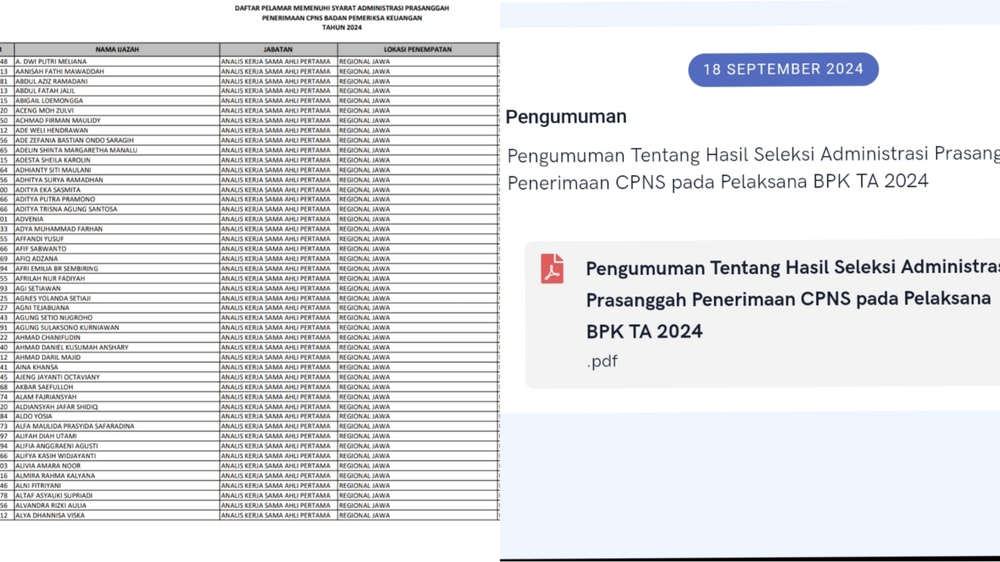This screenshot has height=562, width=1000.
Task: Click the .pdf file extension label
Action: [602, 362]
